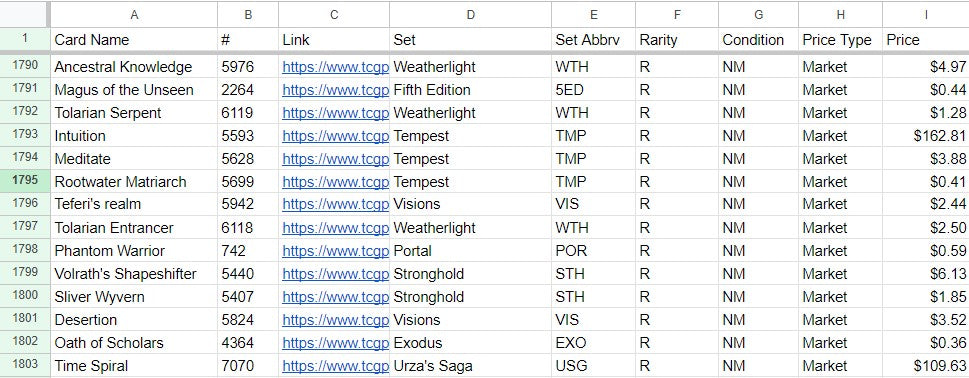Open the Desertion row's tcgplayer link
Viewport: 969px width, 378px height.
click(336, 320)
